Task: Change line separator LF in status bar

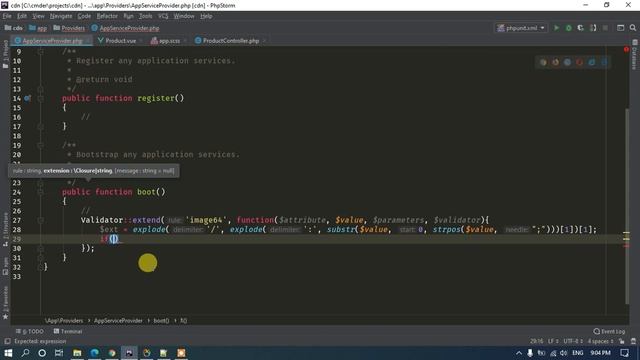Action: [553, 341]
